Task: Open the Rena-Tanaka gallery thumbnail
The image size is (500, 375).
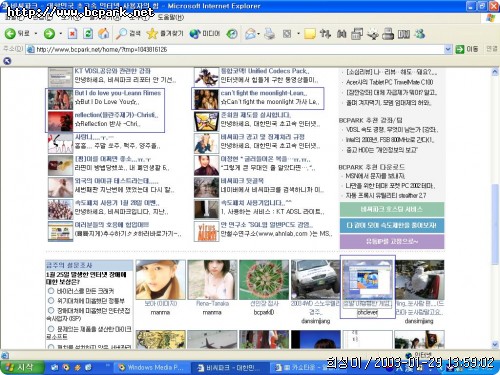Action: click(x=212, y=280)
